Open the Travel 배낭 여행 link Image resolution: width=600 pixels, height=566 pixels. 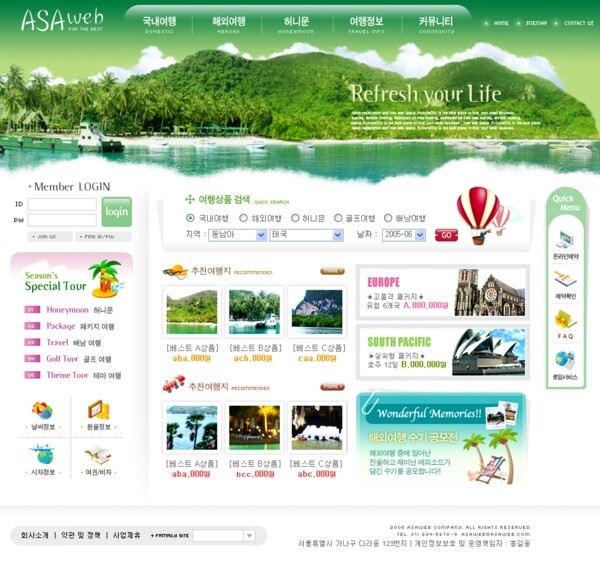[74, 342]
